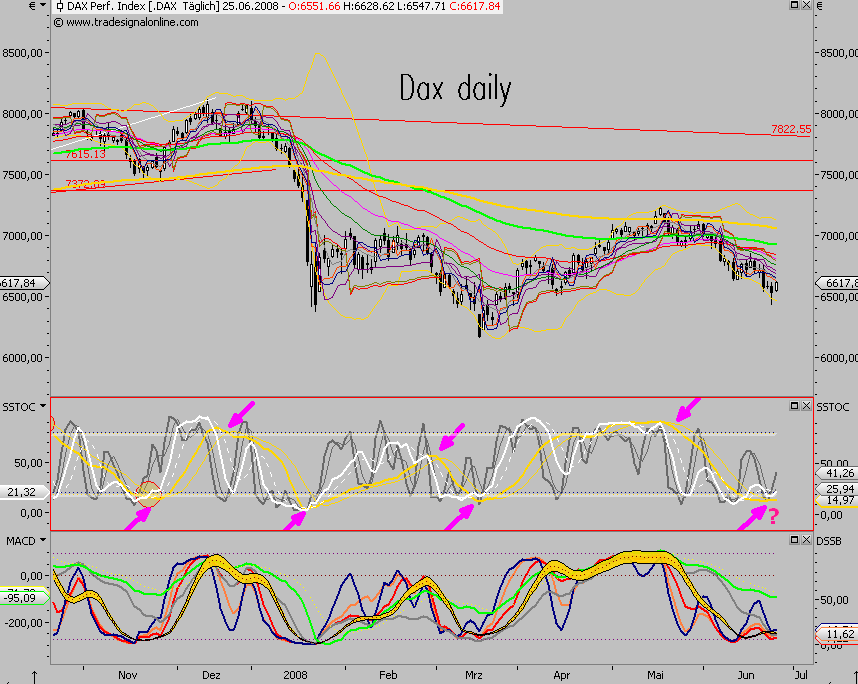Maximize the SSTOC indicator pane
858x684 pixels.
[795, 405]
